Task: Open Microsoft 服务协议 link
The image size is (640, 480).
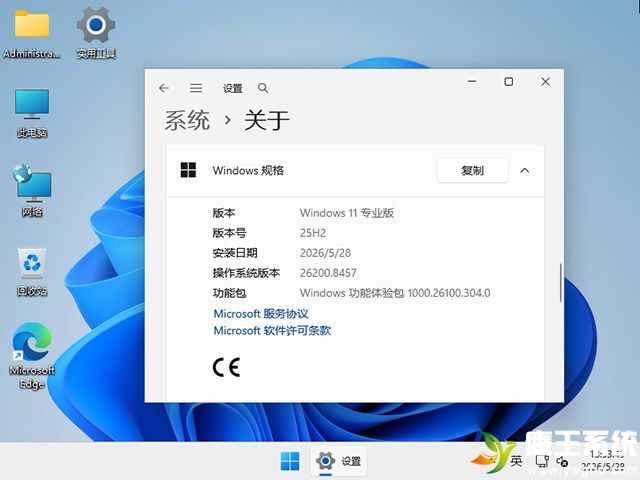Action: 261,313
